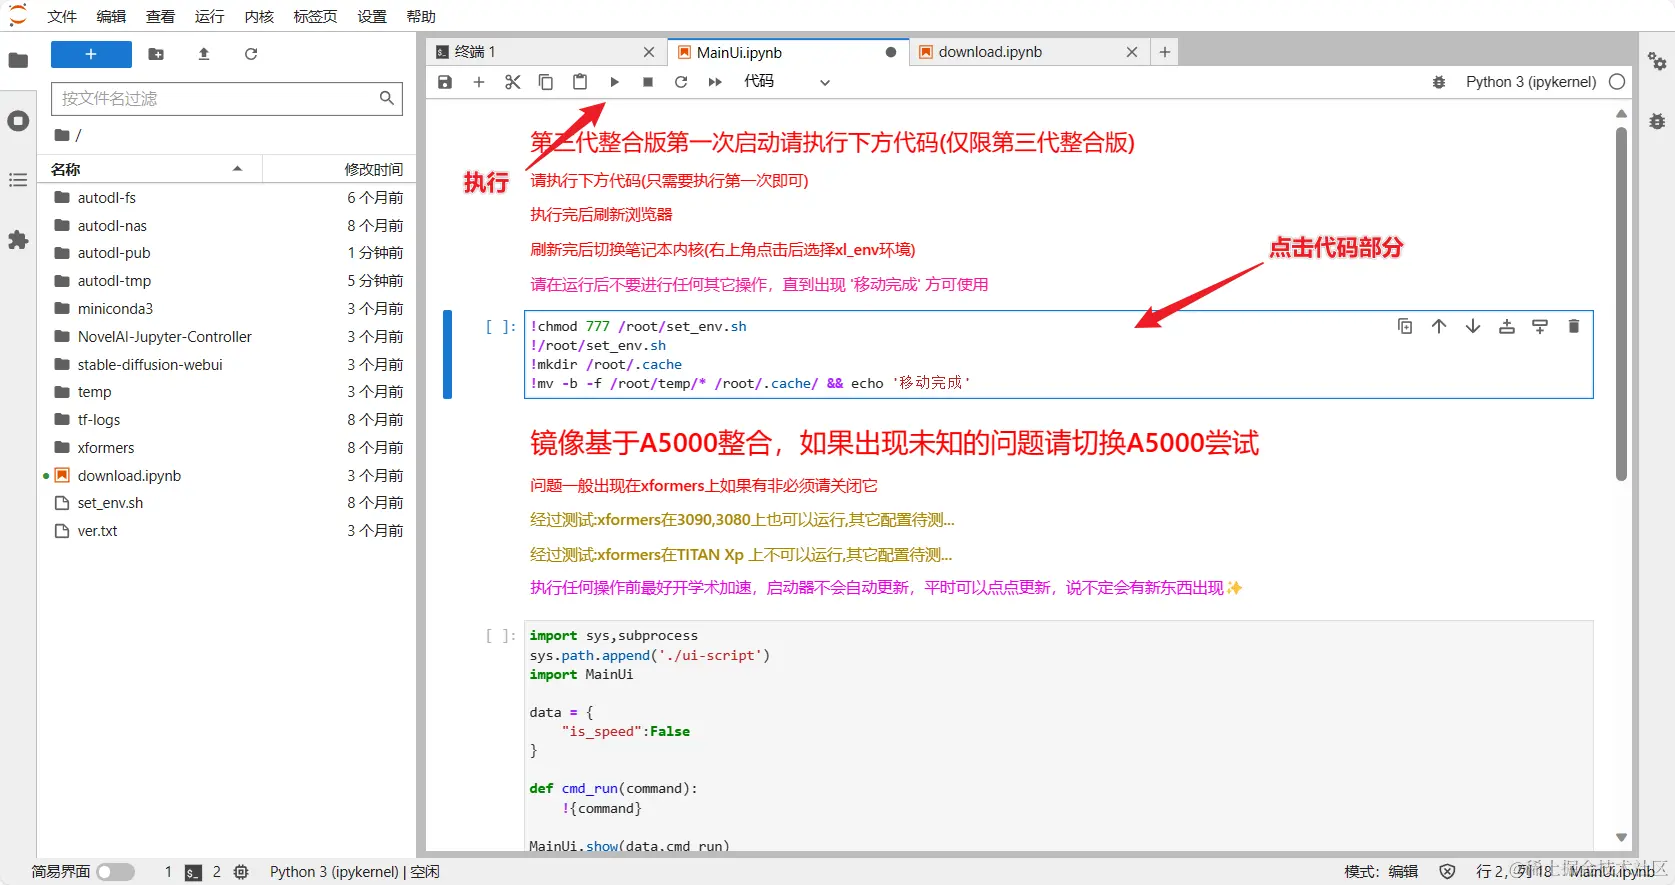Show the table of contents panel
The height and width of the screenshot is (885, 1675).
[18, 180]
